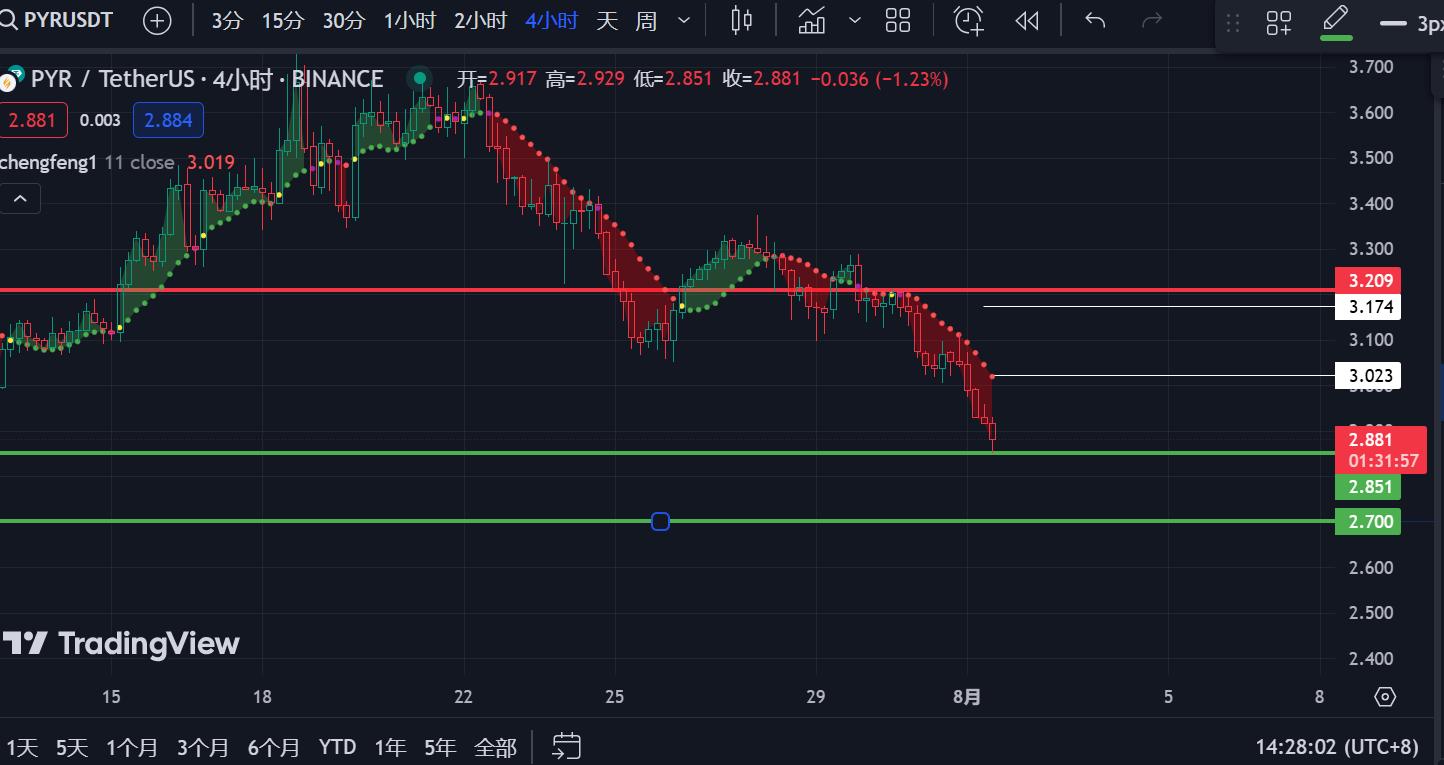Click the 0.003 spread value
This screenshot has height=765, width=1444.
[100, 120]
